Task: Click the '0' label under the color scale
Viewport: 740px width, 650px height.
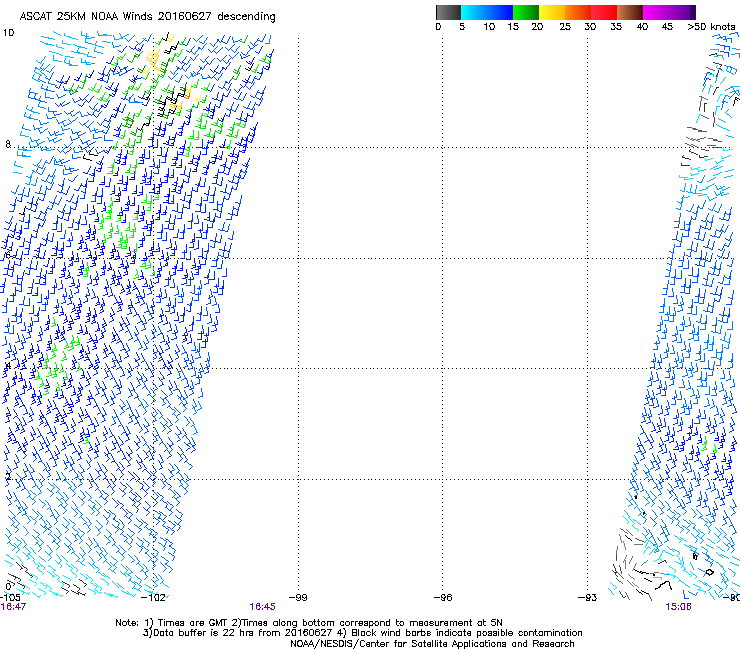Action: pyautogui.click(x=438, y=27)
